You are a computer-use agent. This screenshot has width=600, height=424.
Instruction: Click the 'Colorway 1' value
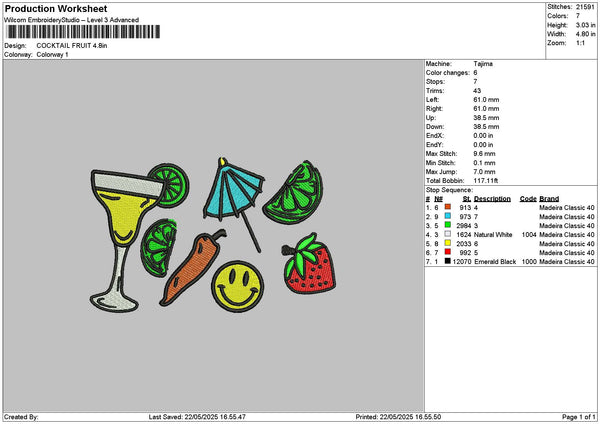coord(52,55)
